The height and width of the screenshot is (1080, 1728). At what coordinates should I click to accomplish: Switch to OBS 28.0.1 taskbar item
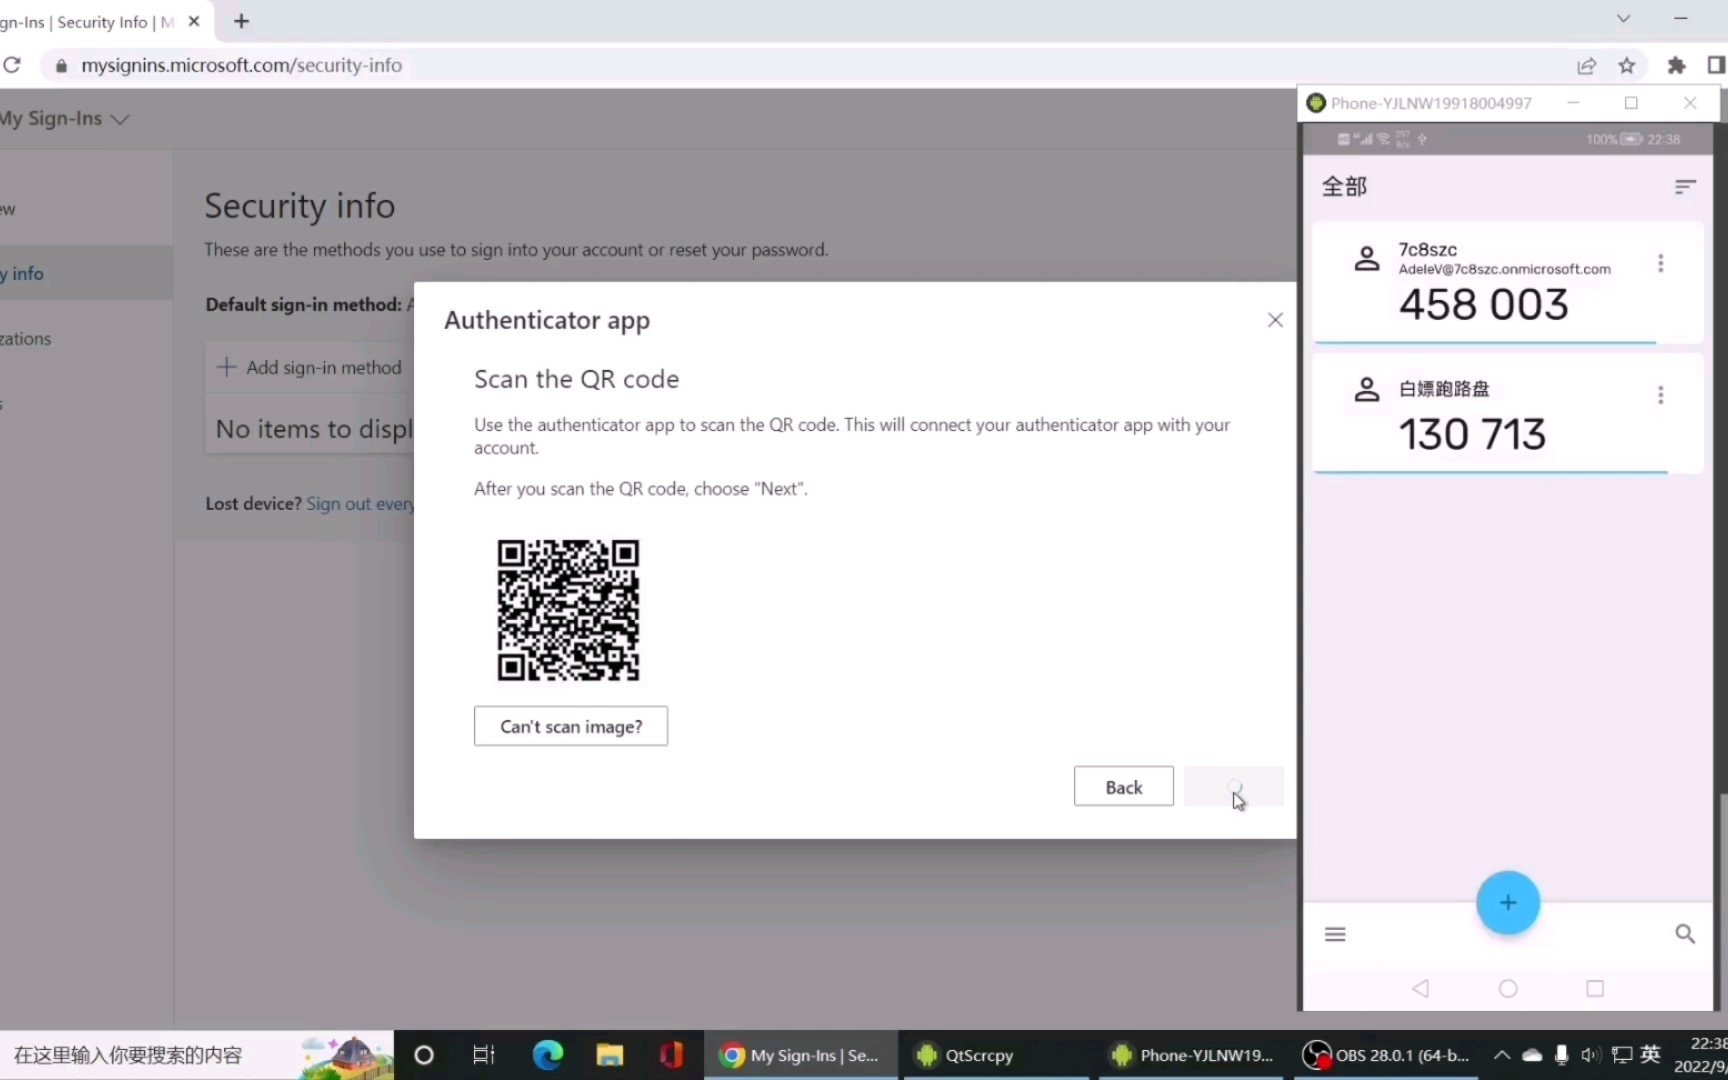1385,1055
